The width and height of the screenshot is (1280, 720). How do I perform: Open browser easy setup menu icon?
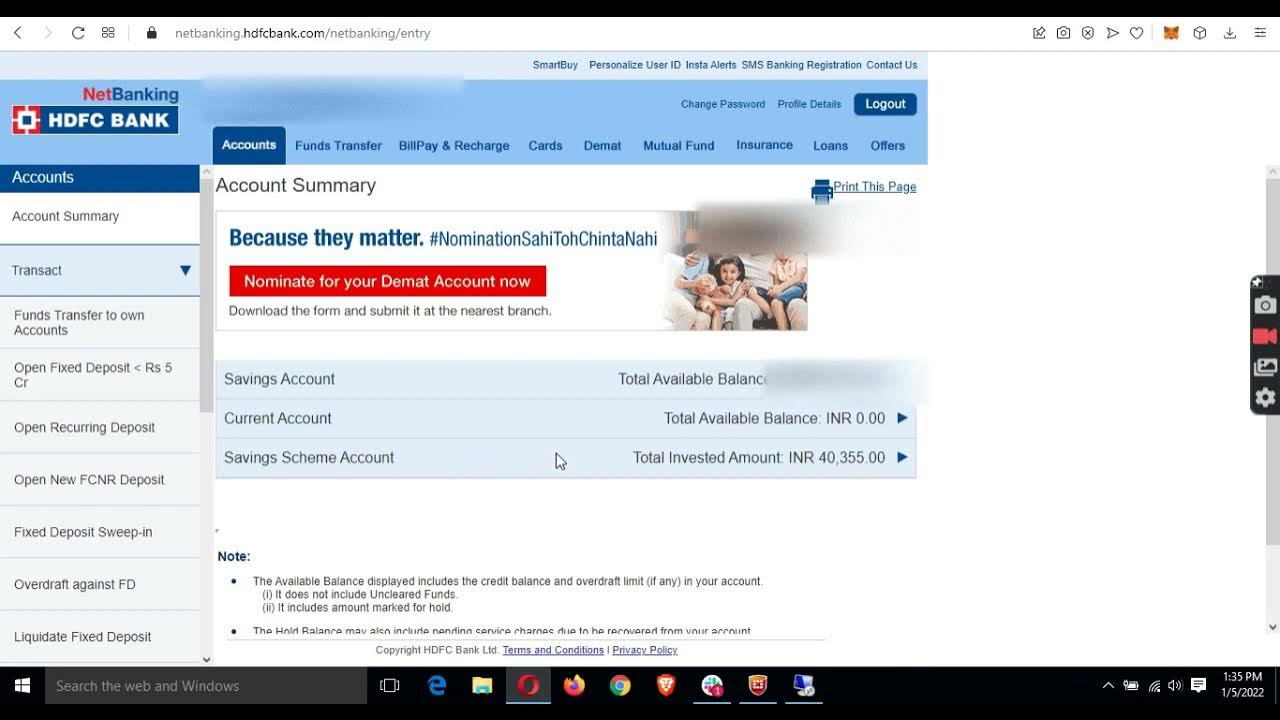[x=1260, y=33]
